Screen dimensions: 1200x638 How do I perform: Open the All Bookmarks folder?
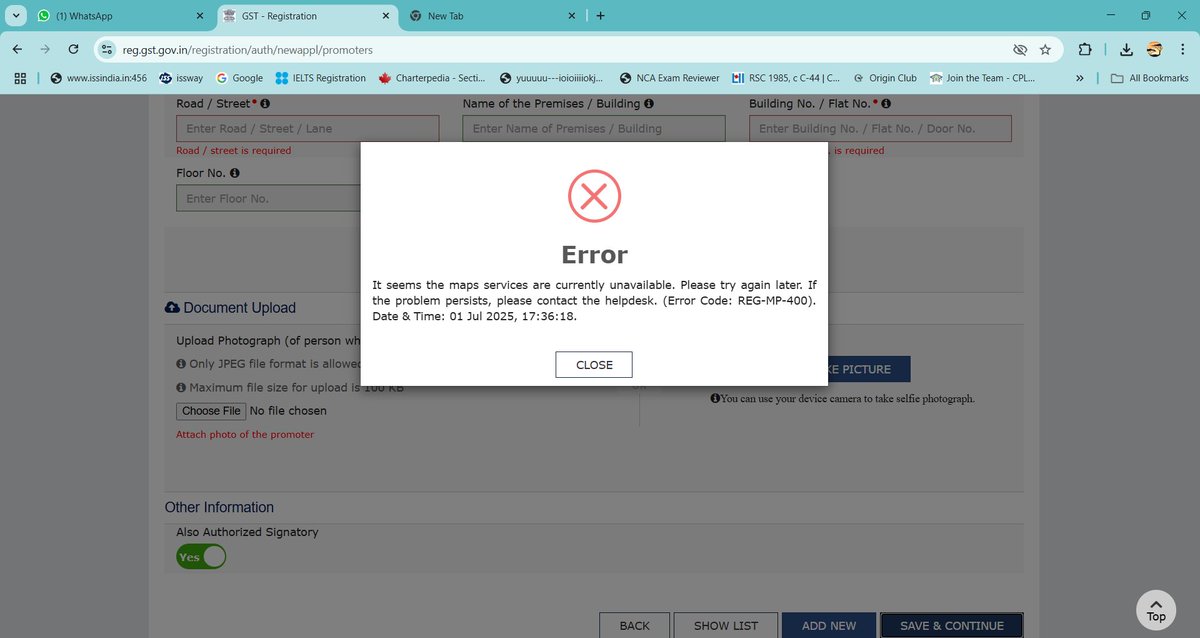click(x=1150, y=78)
